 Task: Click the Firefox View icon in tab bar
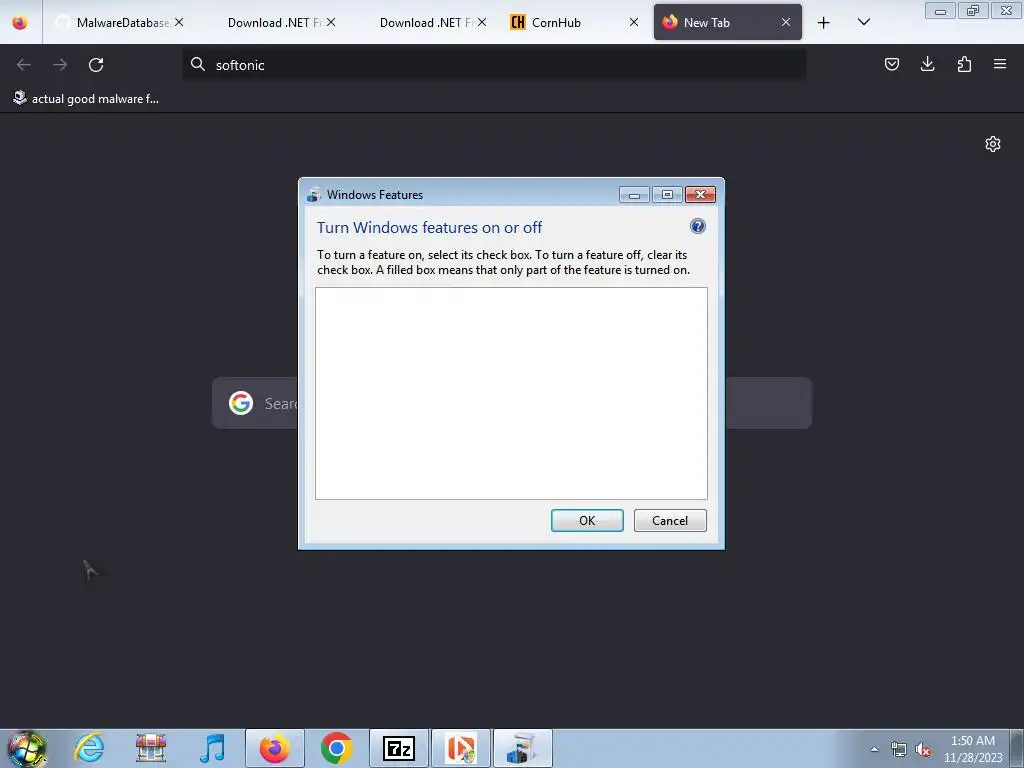[20, 22]
